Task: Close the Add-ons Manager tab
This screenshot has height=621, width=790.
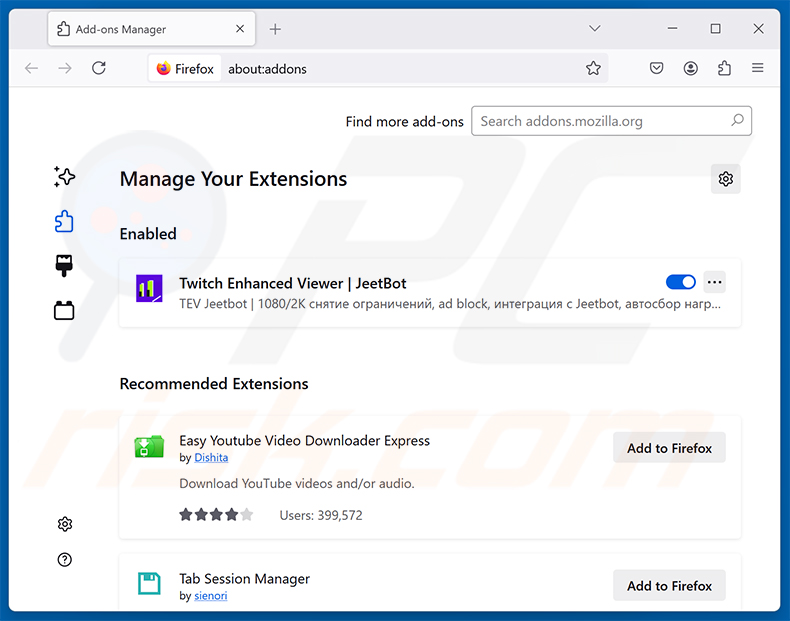Action: click(x=240, y=29)
